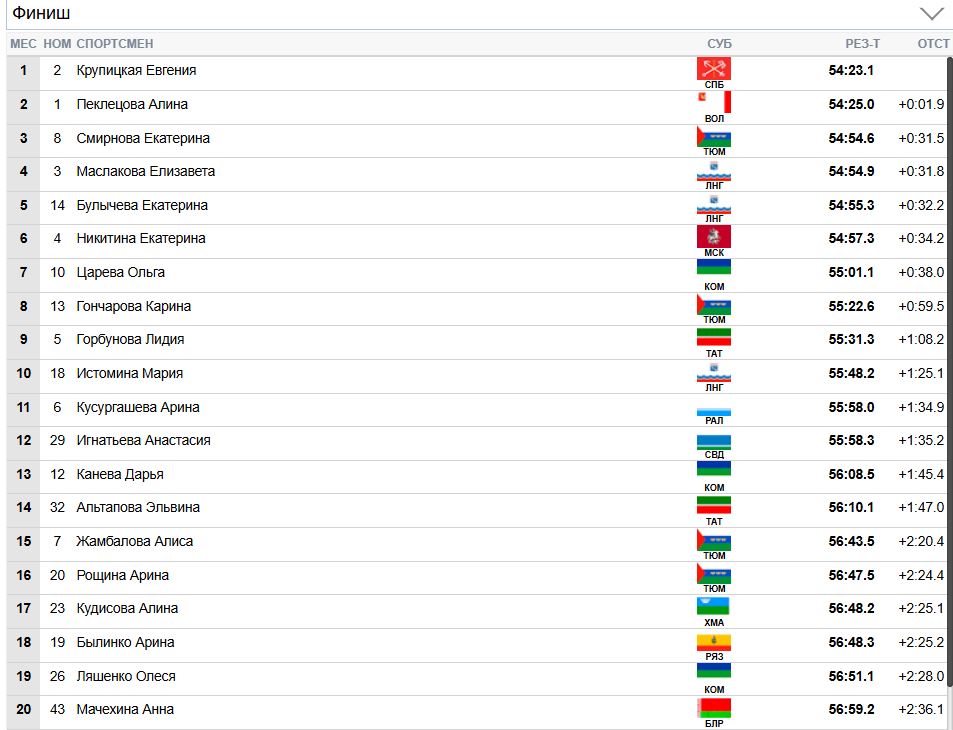Open athlete Царева Ольга's entry

[121, 272]
